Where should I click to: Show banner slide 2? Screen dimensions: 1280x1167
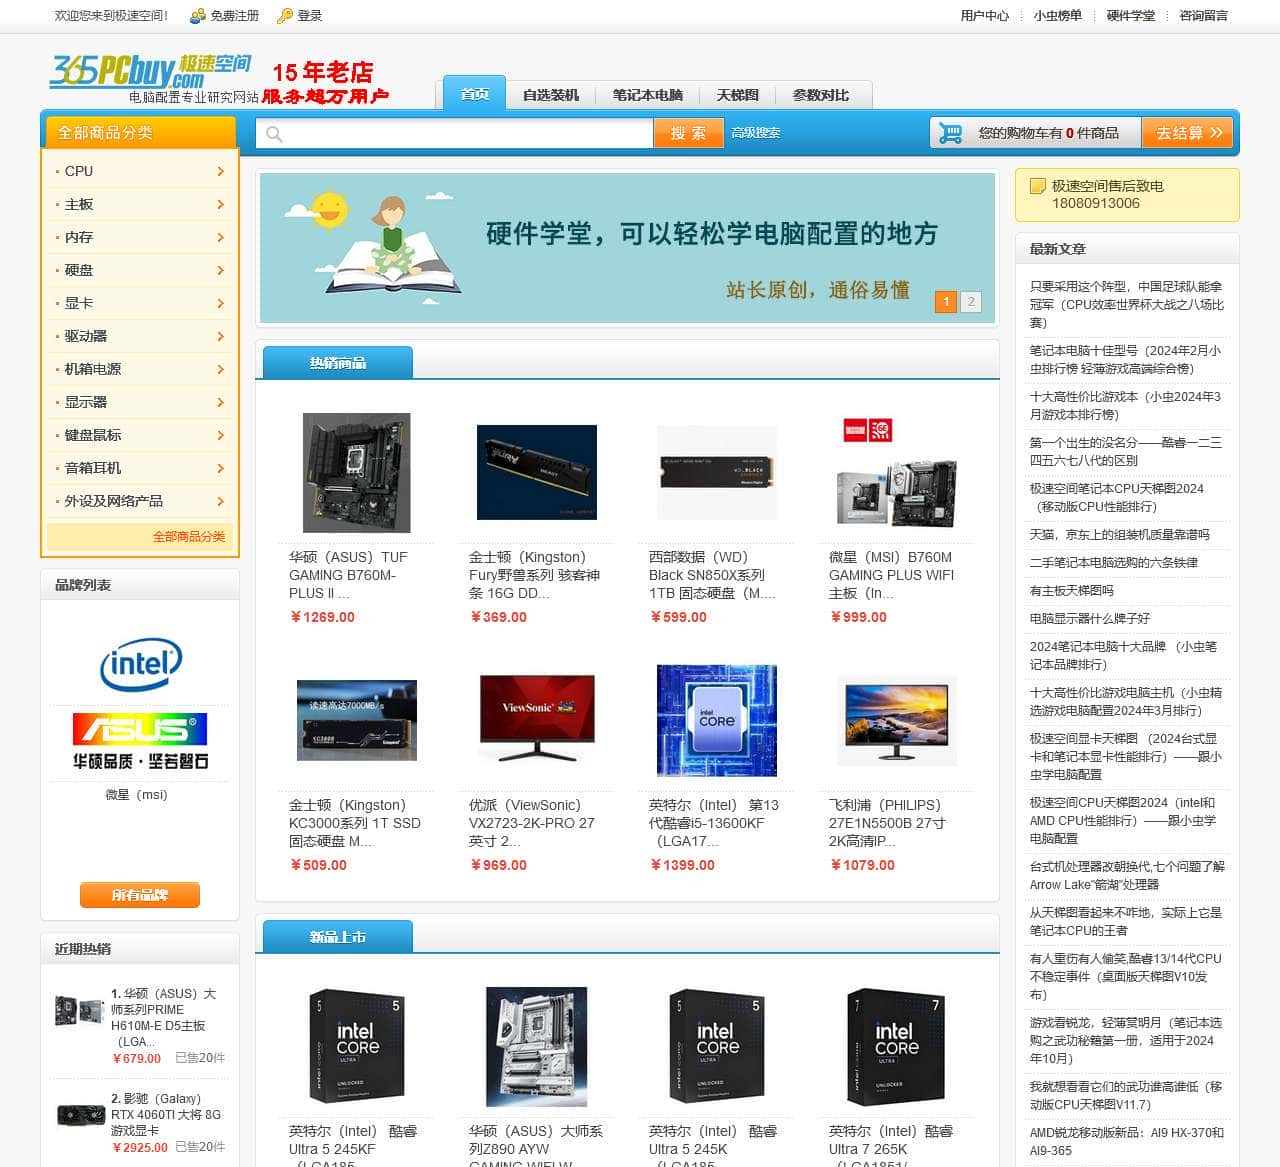pyautogui.click(x=970, y=301)
